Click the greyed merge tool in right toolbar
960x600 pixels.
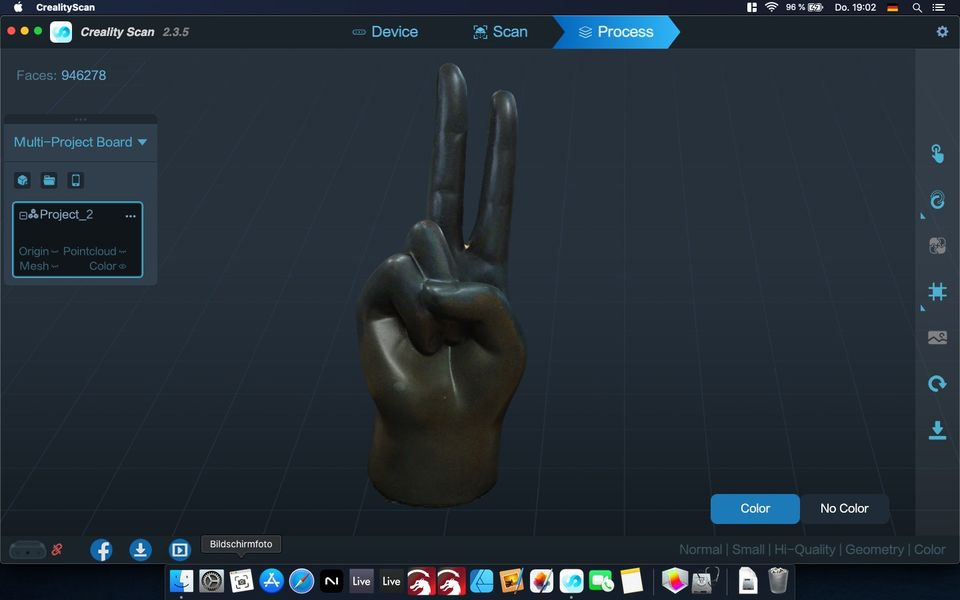937,246
